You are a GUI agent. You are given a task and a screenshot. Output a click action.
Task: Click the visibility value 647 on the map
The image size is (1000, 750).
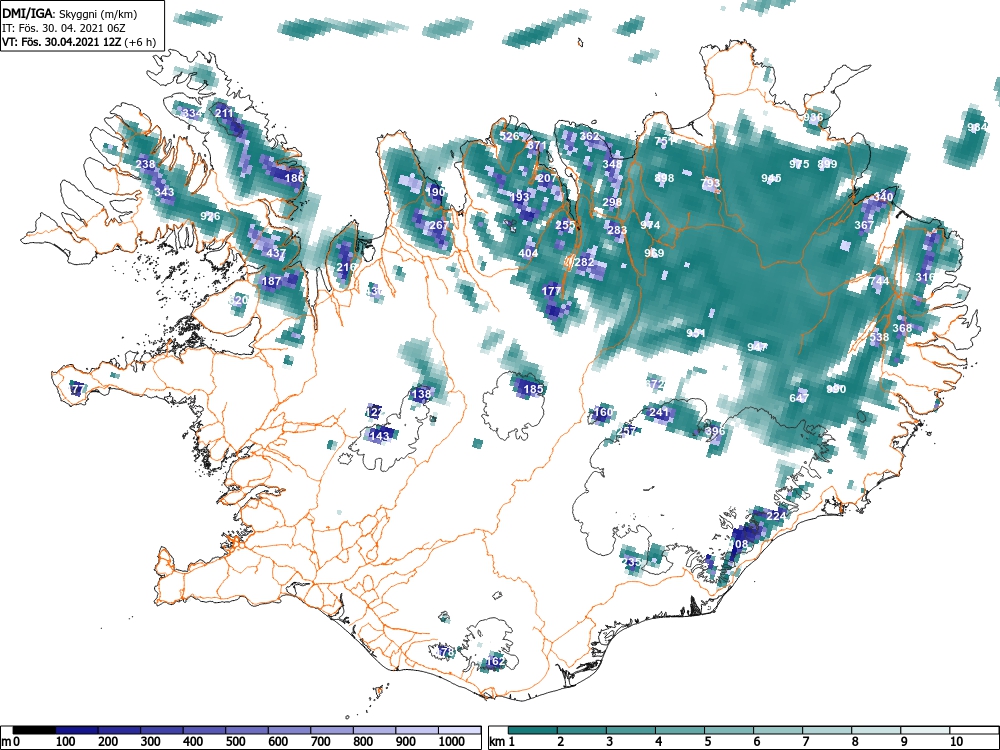[x=799, y=397]
